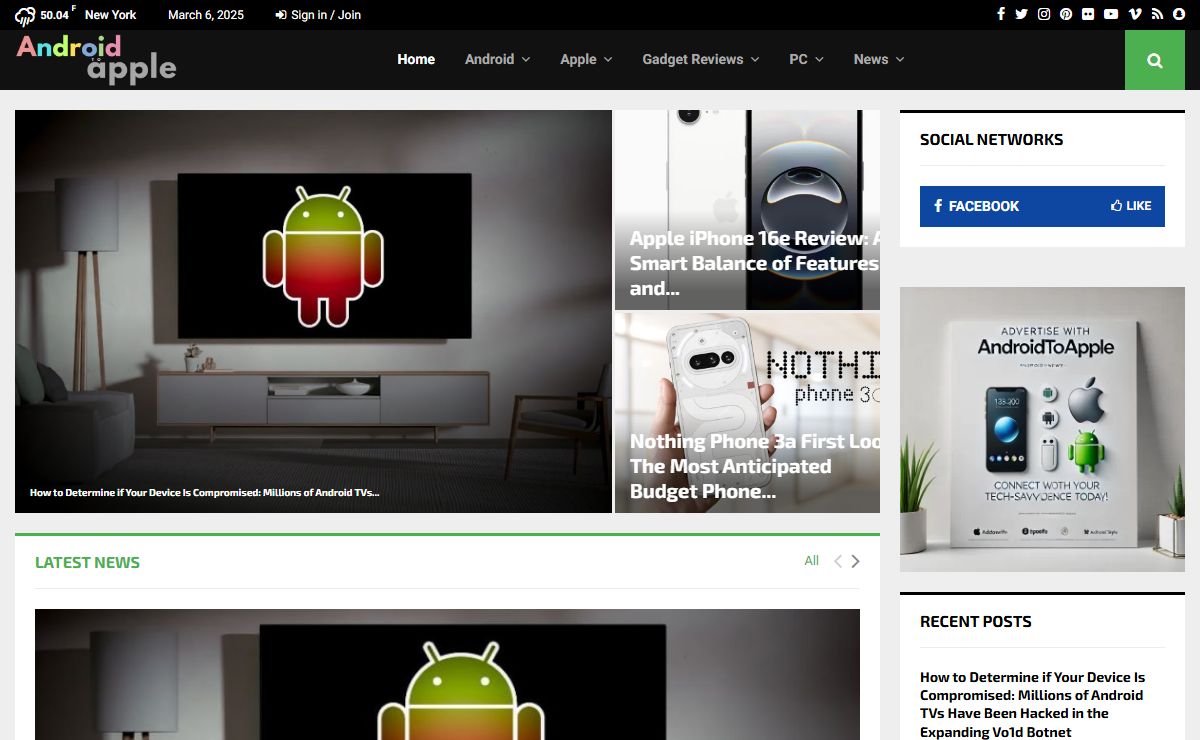Open the Instagram icon in top bar
The image size is (1200, 740).
point(1044,14)
